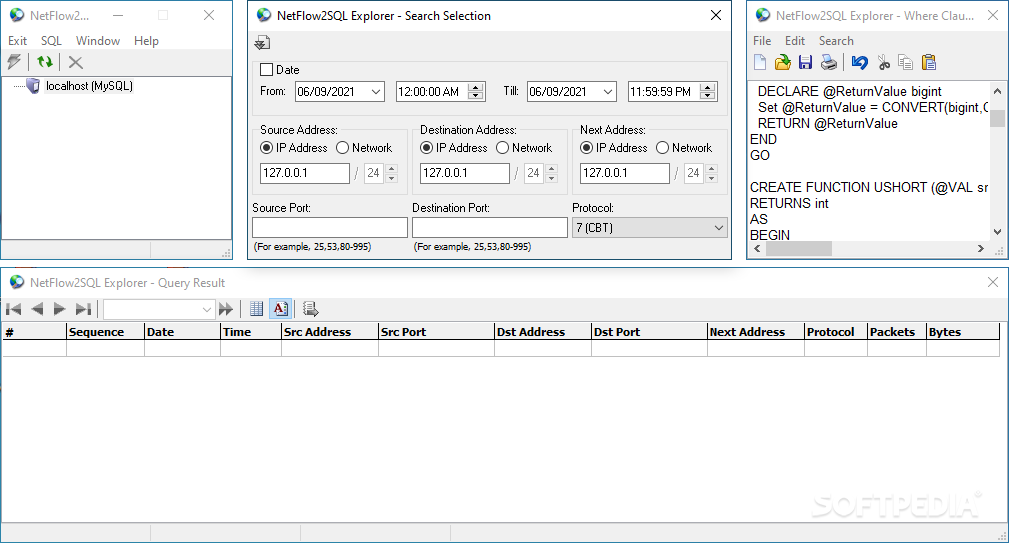Click Copy icon in Where Clause window
This screenshot has height=543, width=1009.
(905, 62)
